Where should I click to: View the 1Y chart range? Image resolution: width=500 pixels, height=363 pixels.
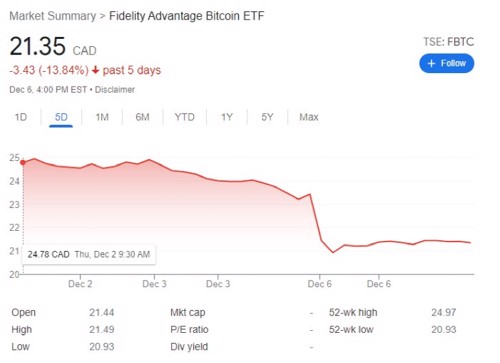(227, 117)
